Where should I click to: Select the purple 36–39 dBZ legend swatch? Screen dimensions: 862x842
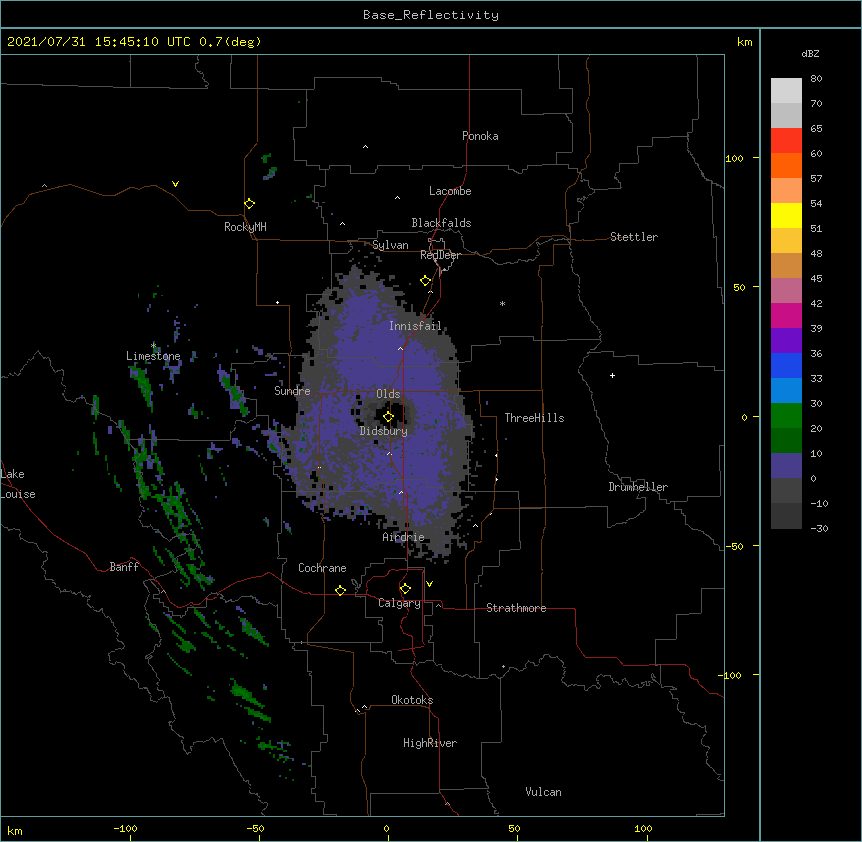(x=786, y=340)
